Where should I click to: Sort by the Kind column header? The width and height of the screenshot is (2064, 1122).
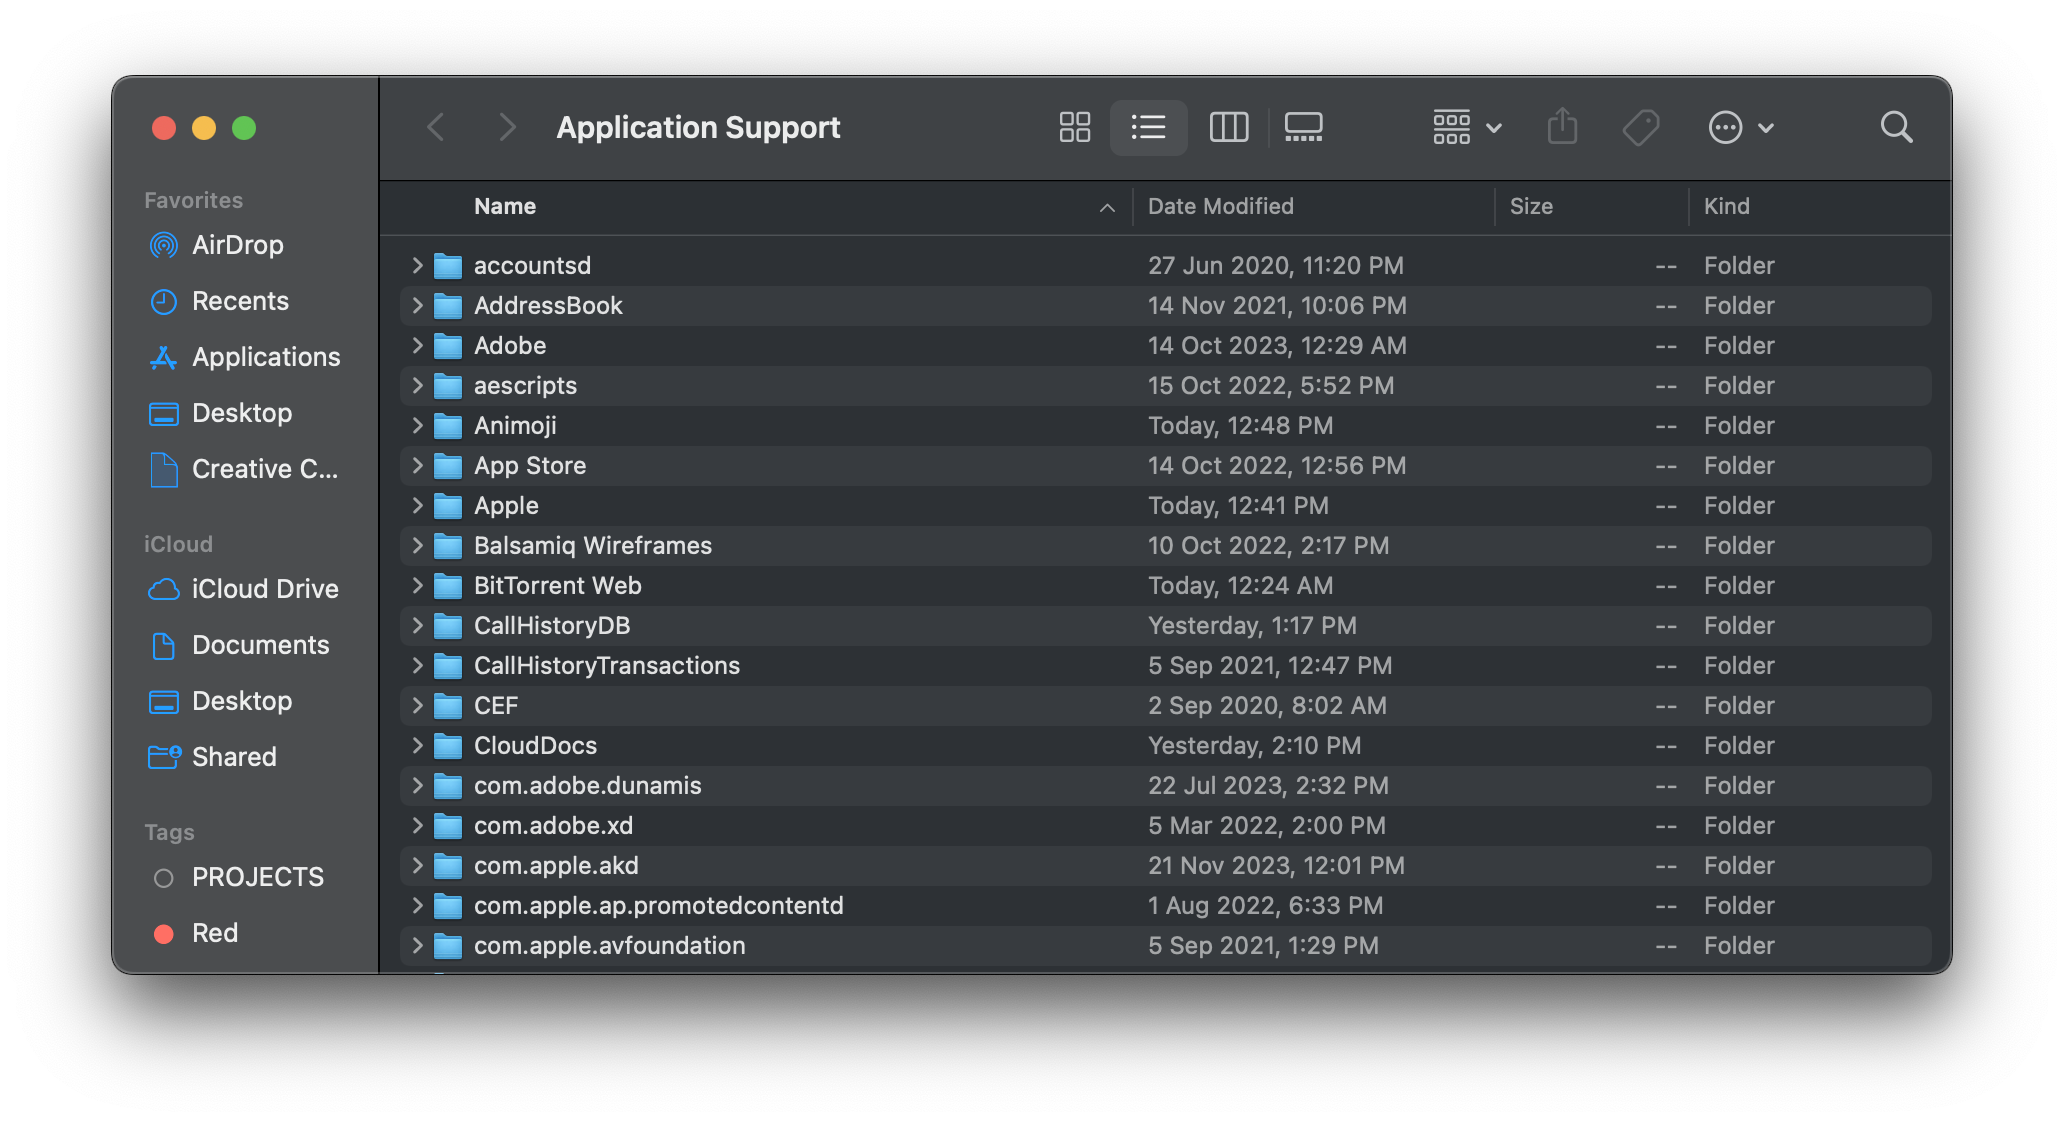tap(1726, 207)
